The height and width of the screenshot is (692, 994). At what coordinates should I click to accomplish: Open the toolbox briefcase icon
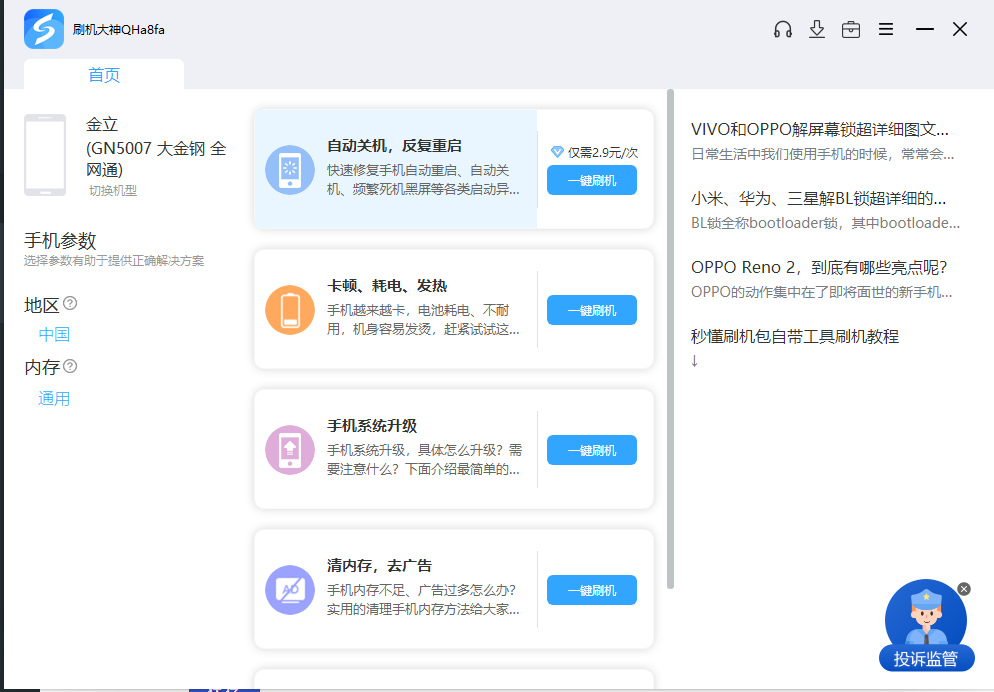[851, 29]
